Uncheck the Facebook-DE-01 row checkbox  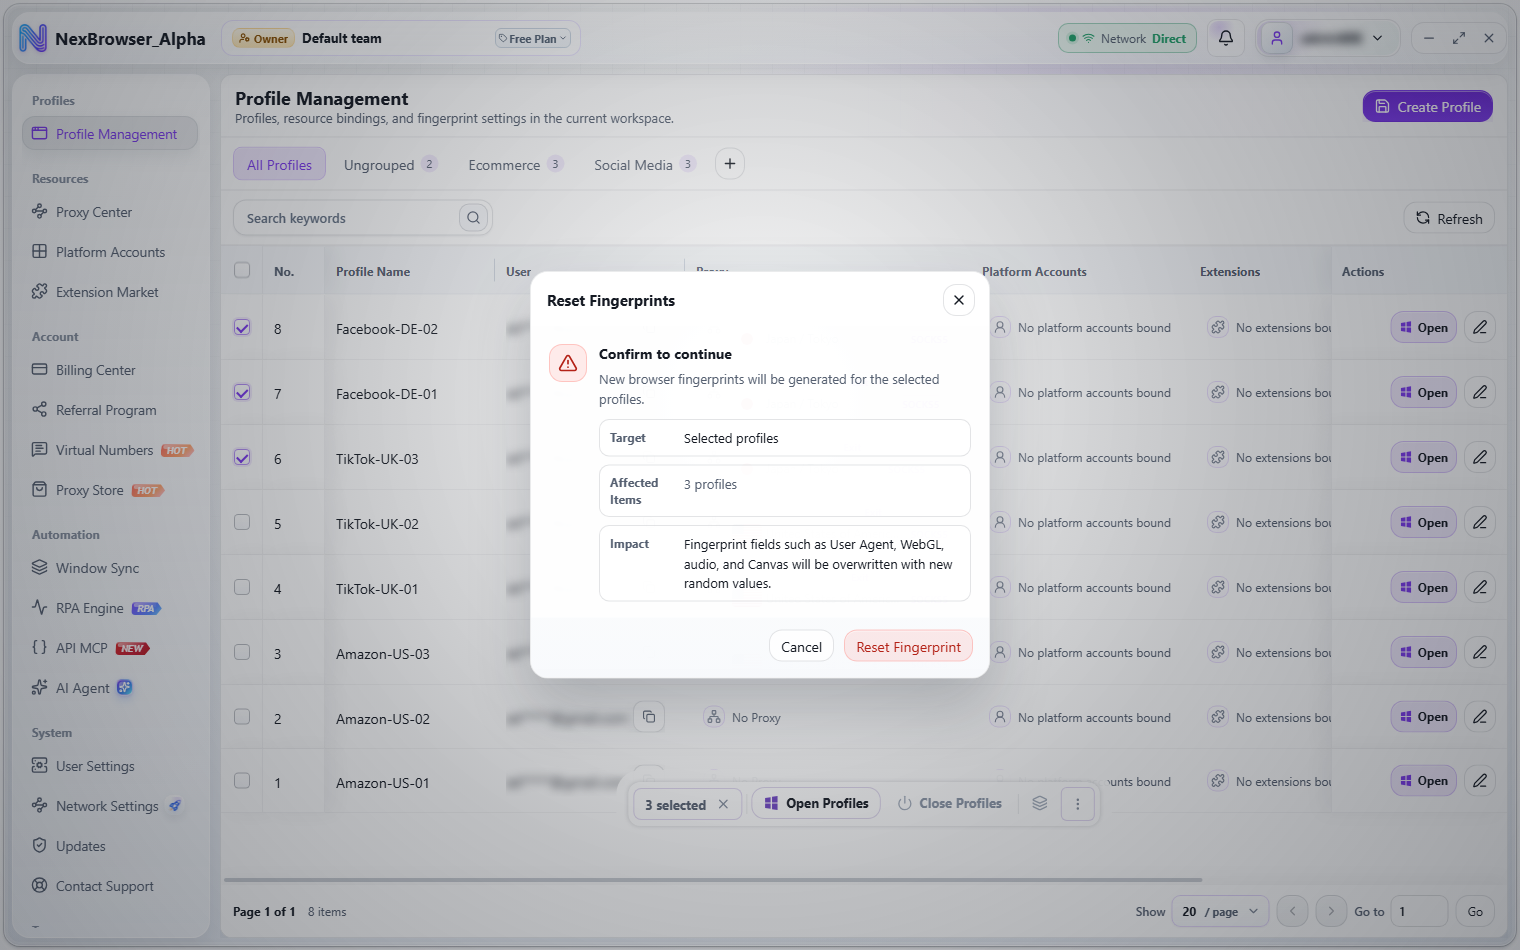tap(242, 392)
